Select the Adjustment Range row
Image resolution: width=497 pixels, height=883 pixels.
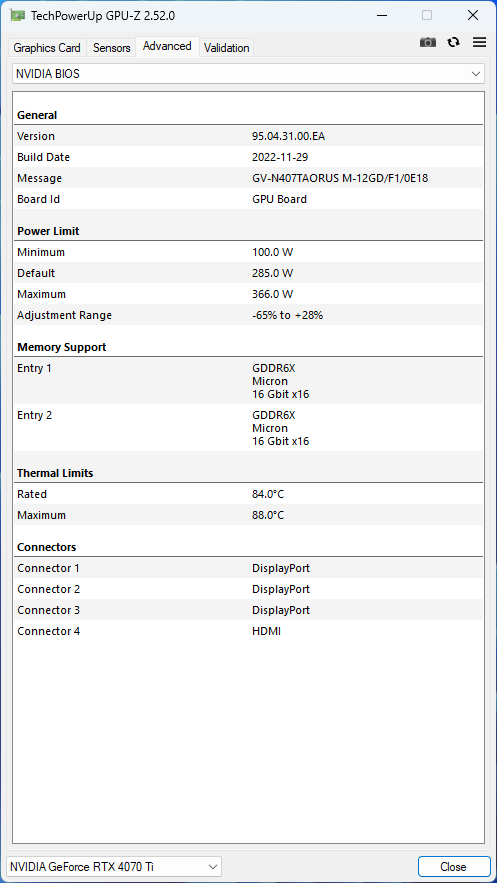coord(248,315)
